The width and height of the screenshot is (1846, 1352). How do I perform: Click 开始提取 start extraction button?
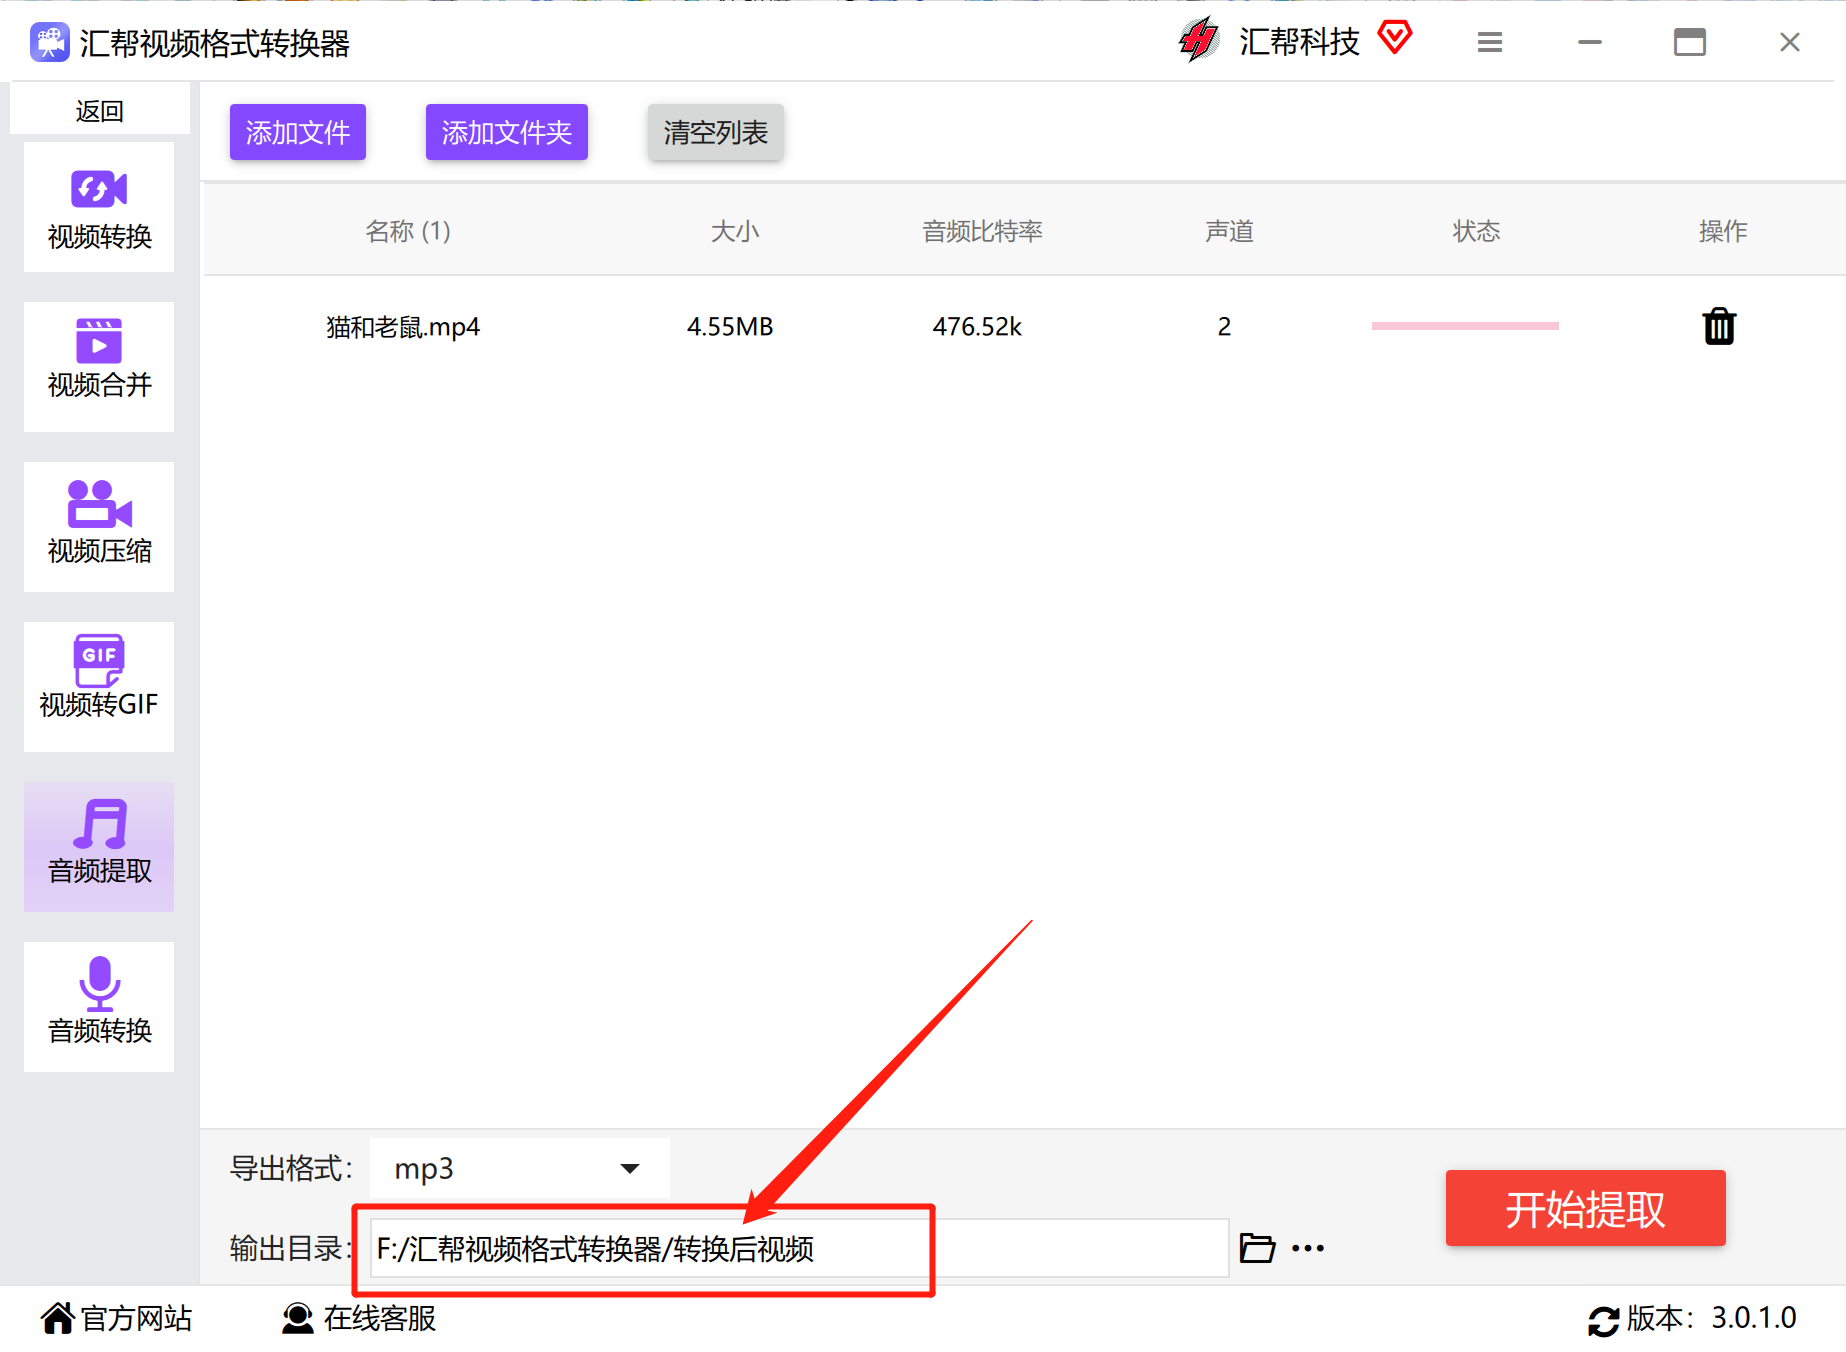point(1586,1208)
